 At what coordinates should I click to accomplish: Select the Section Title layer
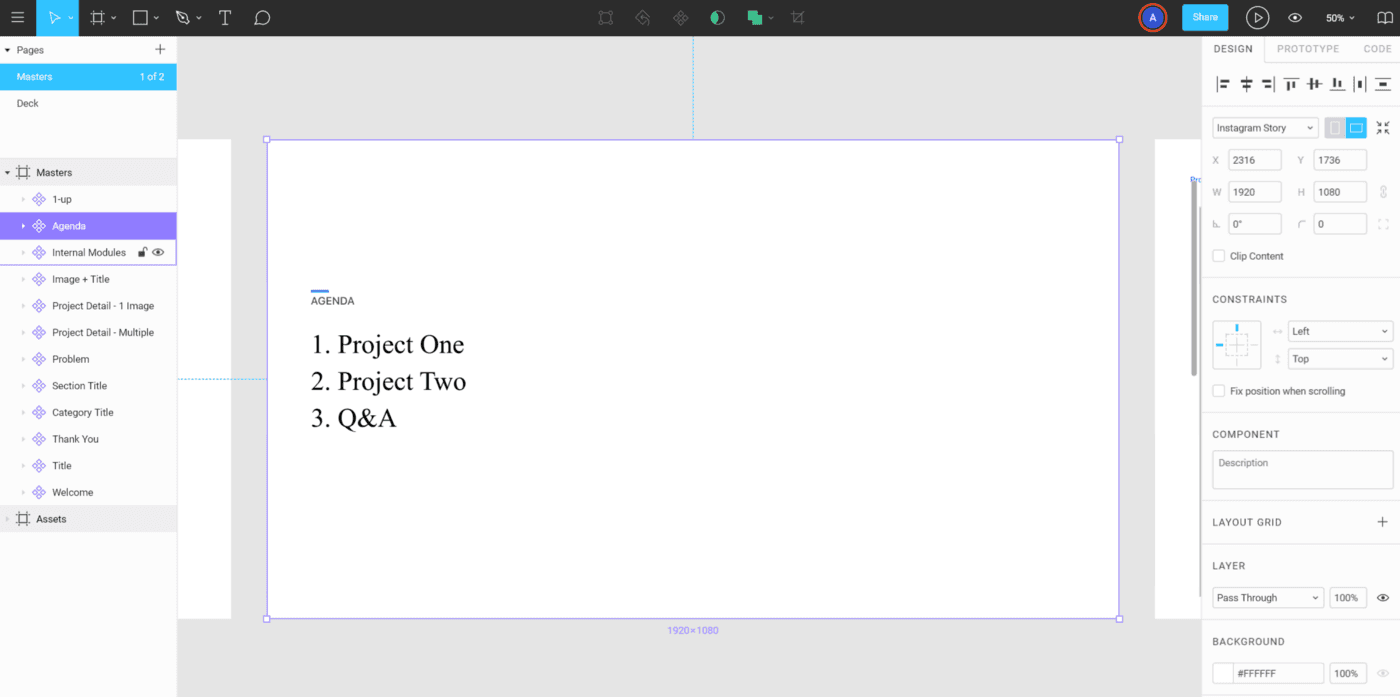[88, 386]
